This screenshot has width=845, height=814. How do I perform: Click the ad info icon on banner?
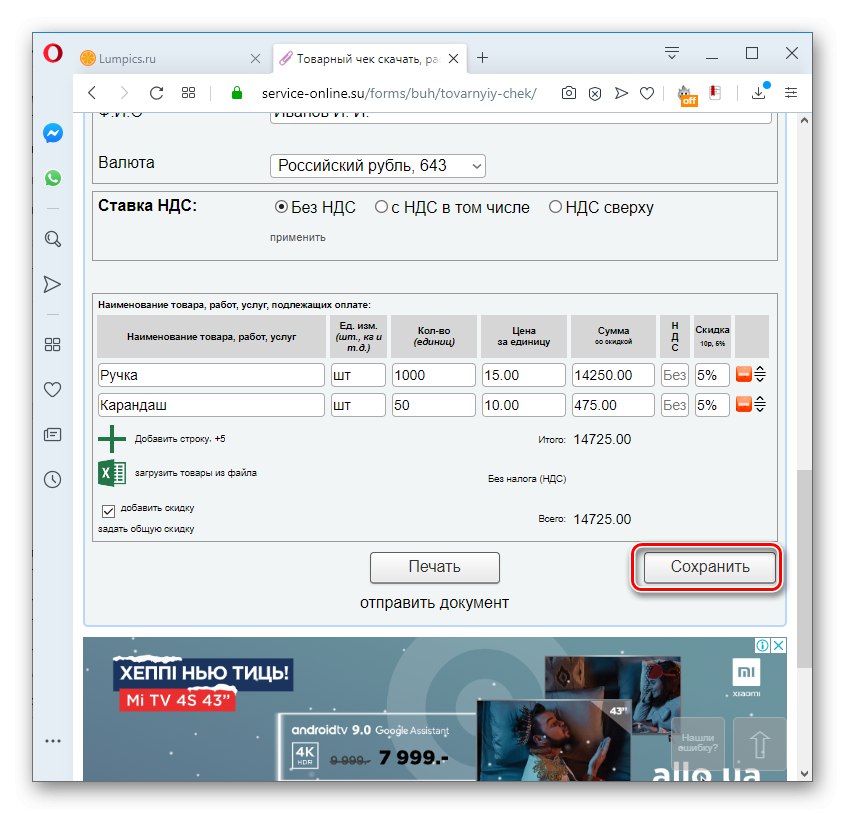click(x=763, y=645)
